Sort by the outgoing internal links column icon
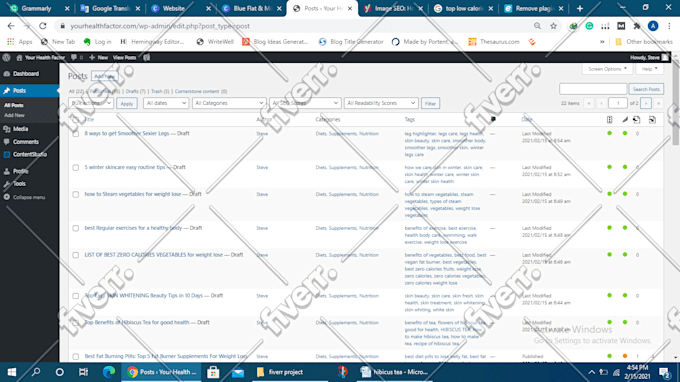 tap(637, 120)
